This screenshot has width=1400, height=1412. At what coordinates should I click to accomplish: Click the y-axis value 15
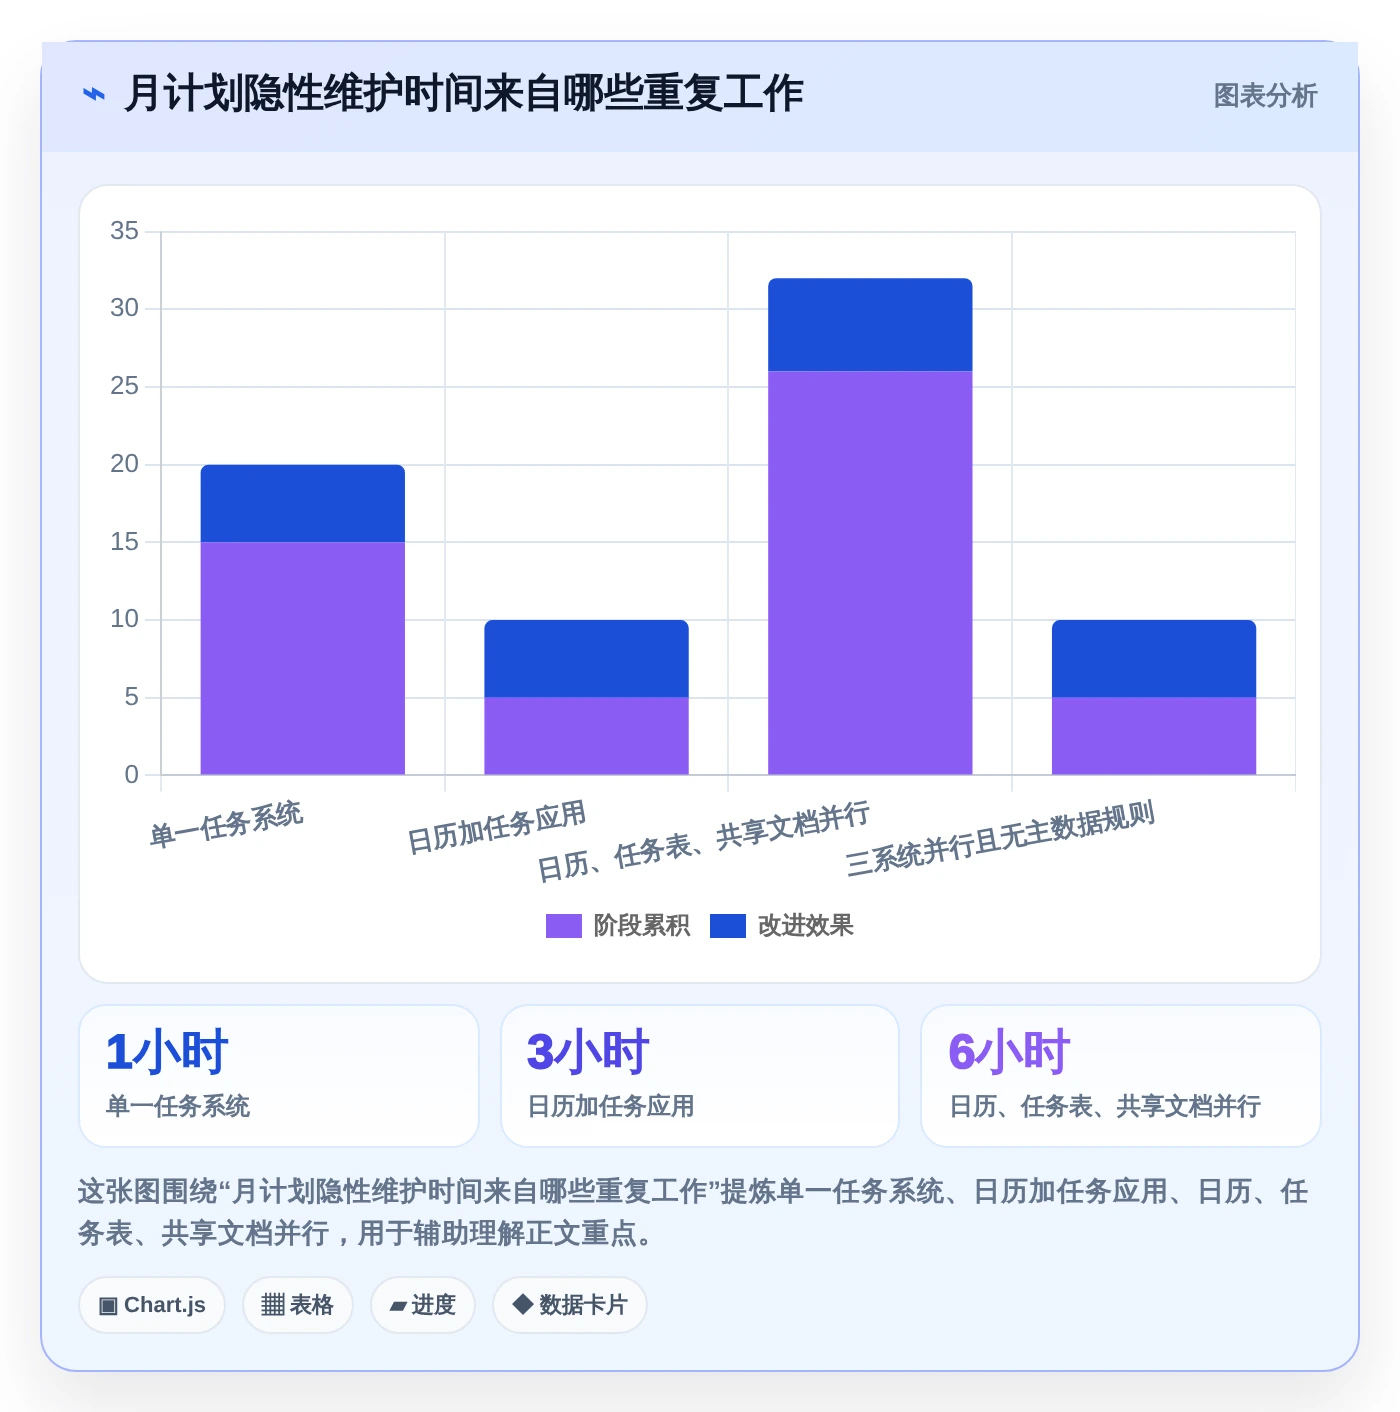124,542
